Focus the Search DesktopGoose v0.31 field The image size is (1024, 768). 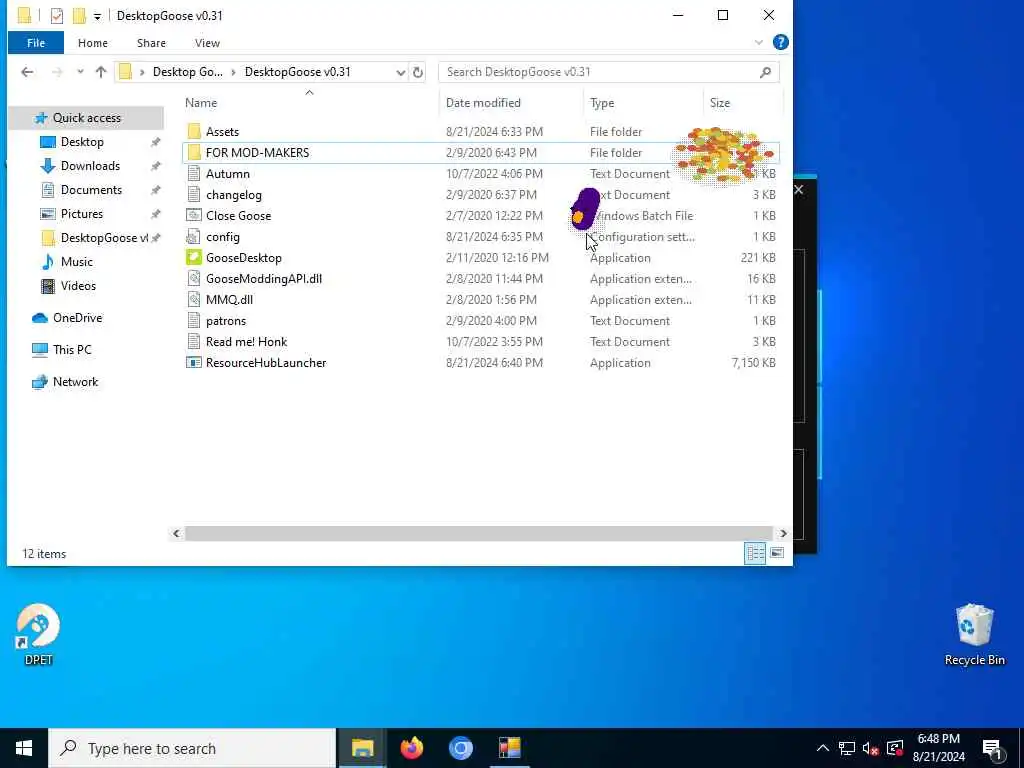(x=609, y=72)
